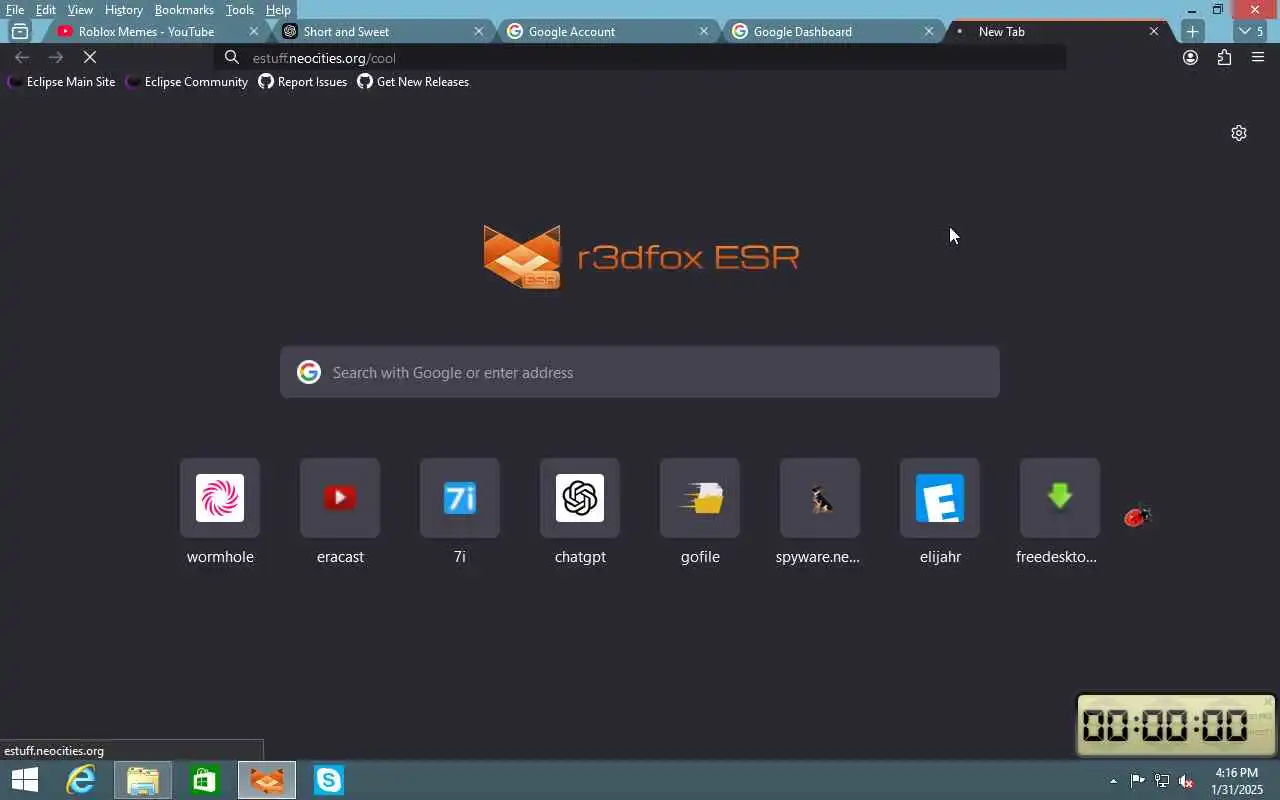Open the Firefox View icon in tab bar

click(20, 31)
